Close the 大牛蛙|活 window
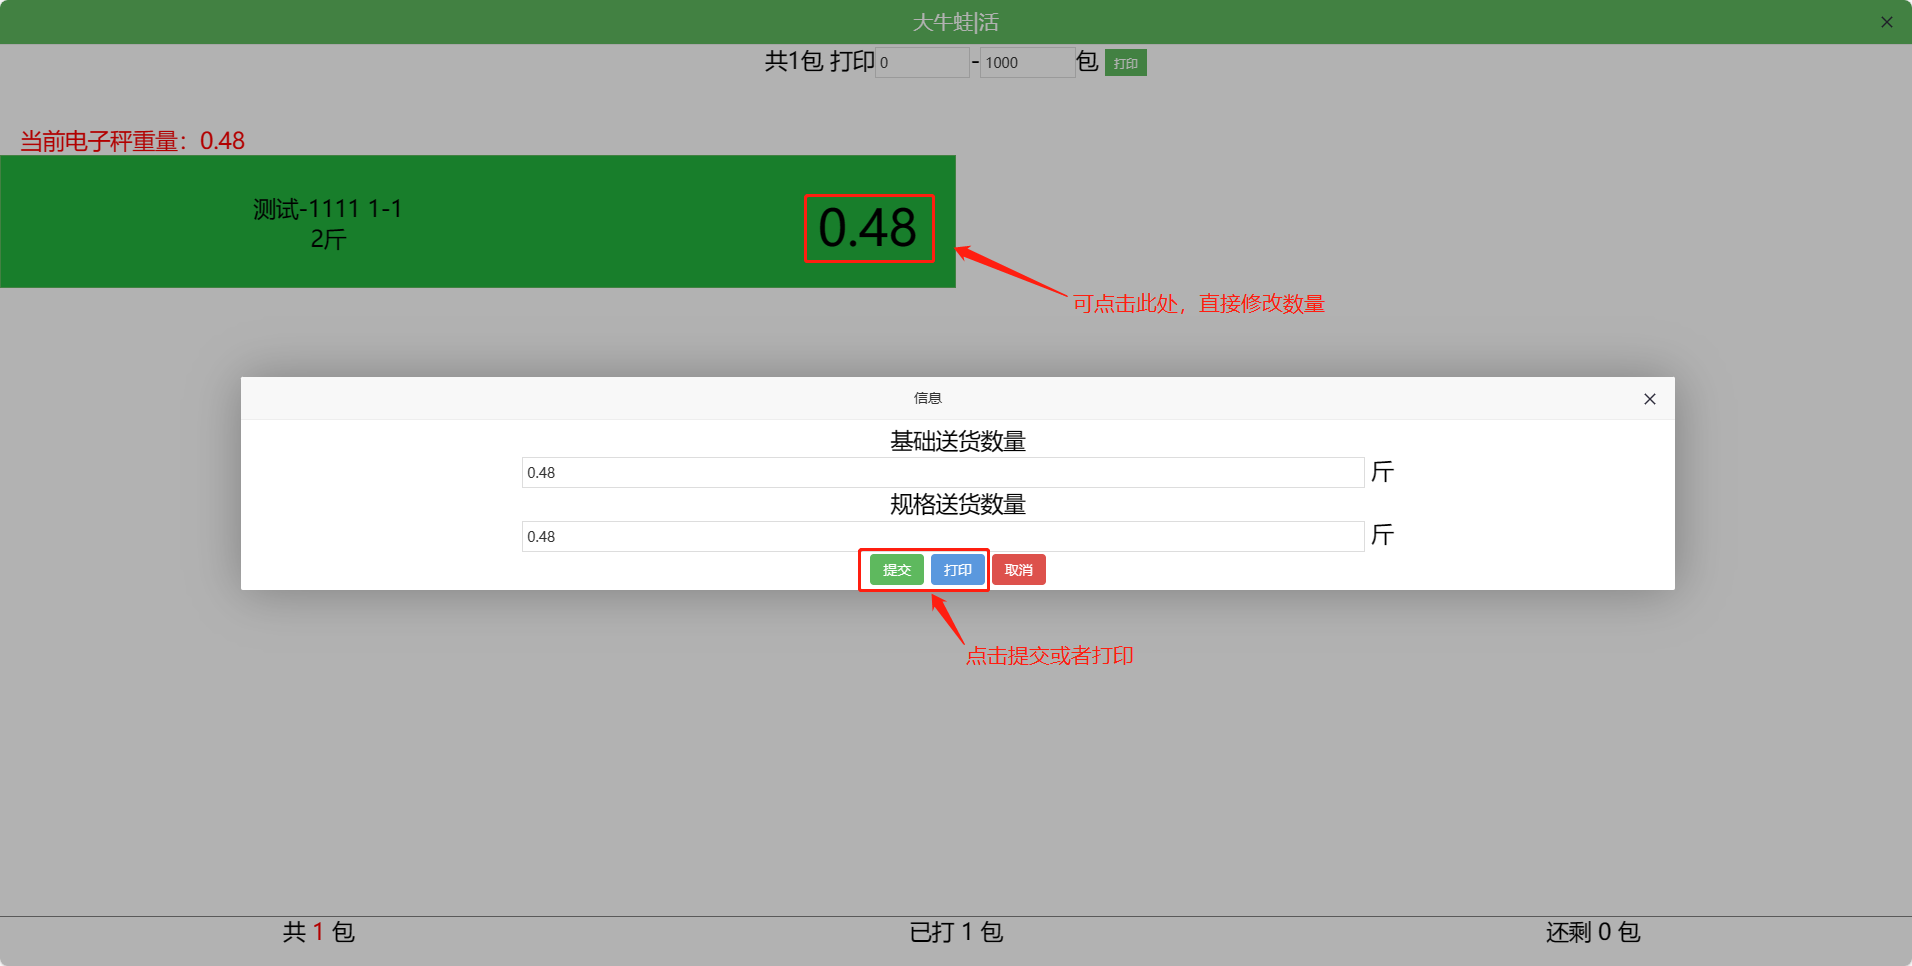 (x=1886, y=22)
